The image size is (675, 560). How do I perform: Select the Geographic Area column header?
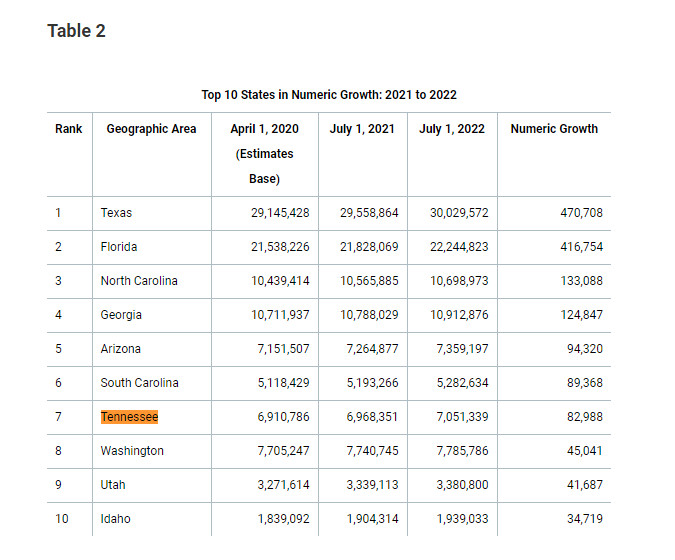[151, 129]
